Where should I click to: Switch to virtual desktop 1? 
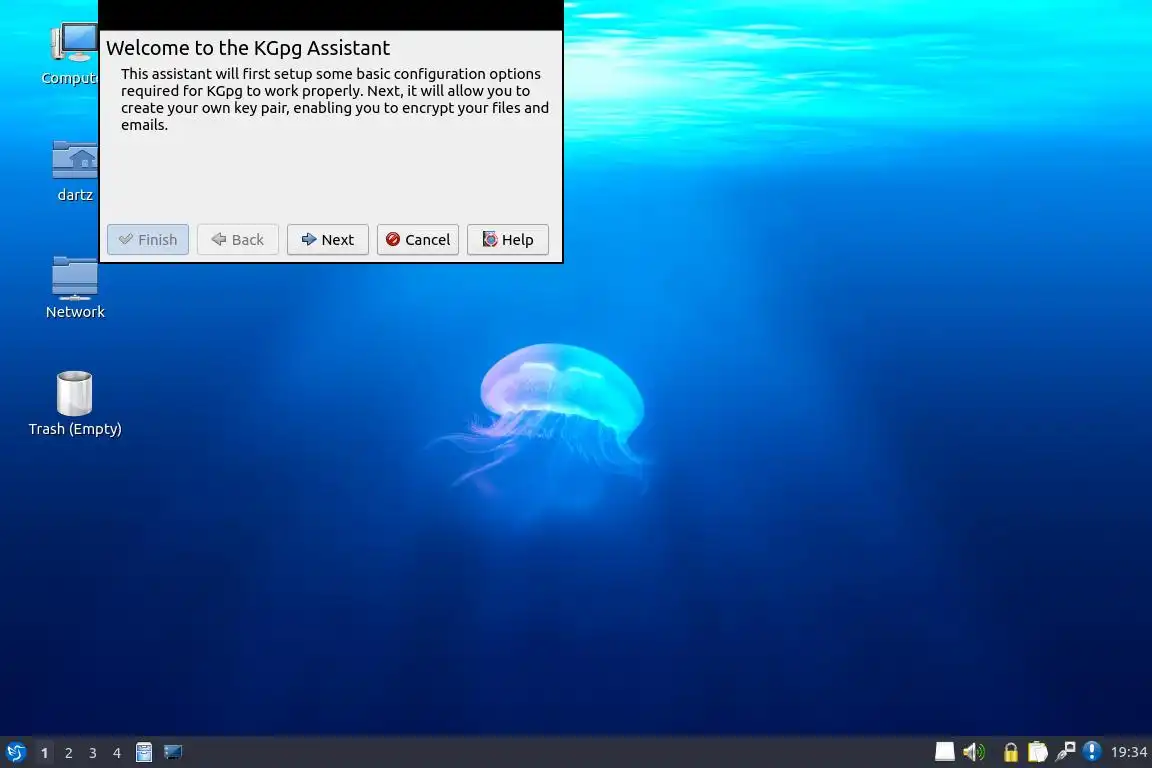(x=45, y=753)
